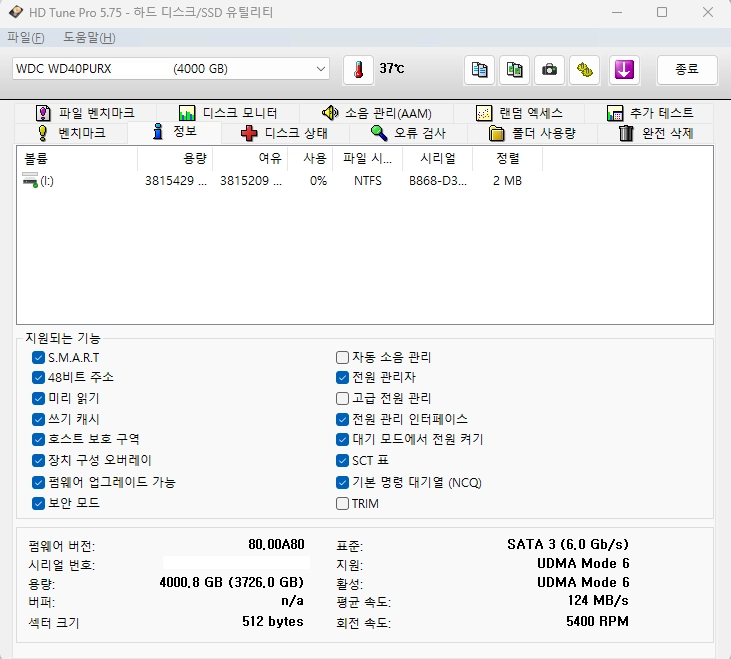
Task: Click the 3815429 capacity value
Action: [175, 180]
